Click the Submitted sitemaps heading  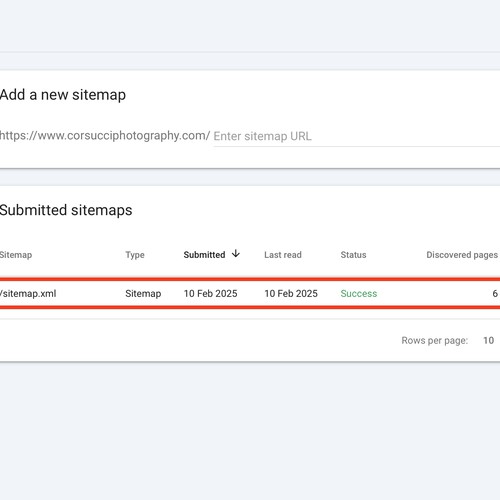(x=66, y=210)
